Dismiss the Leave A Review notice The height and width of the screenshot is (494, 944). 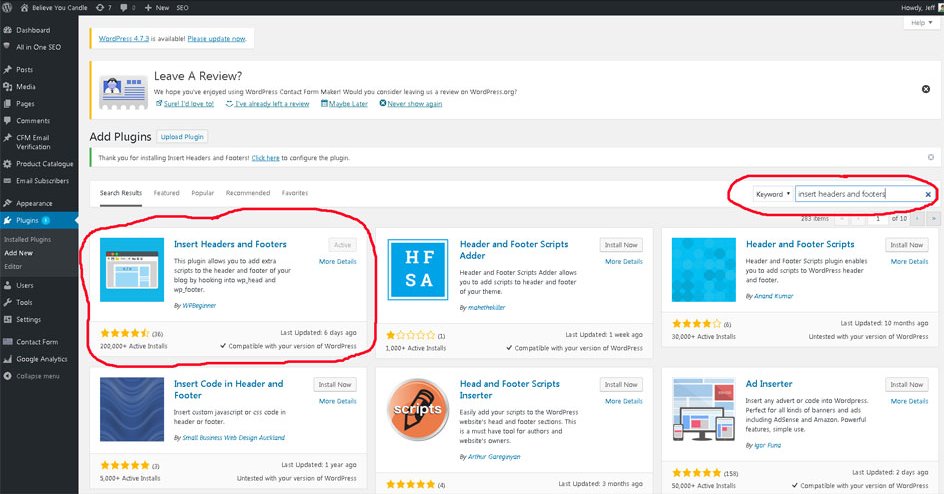click(x=926, y=89)
